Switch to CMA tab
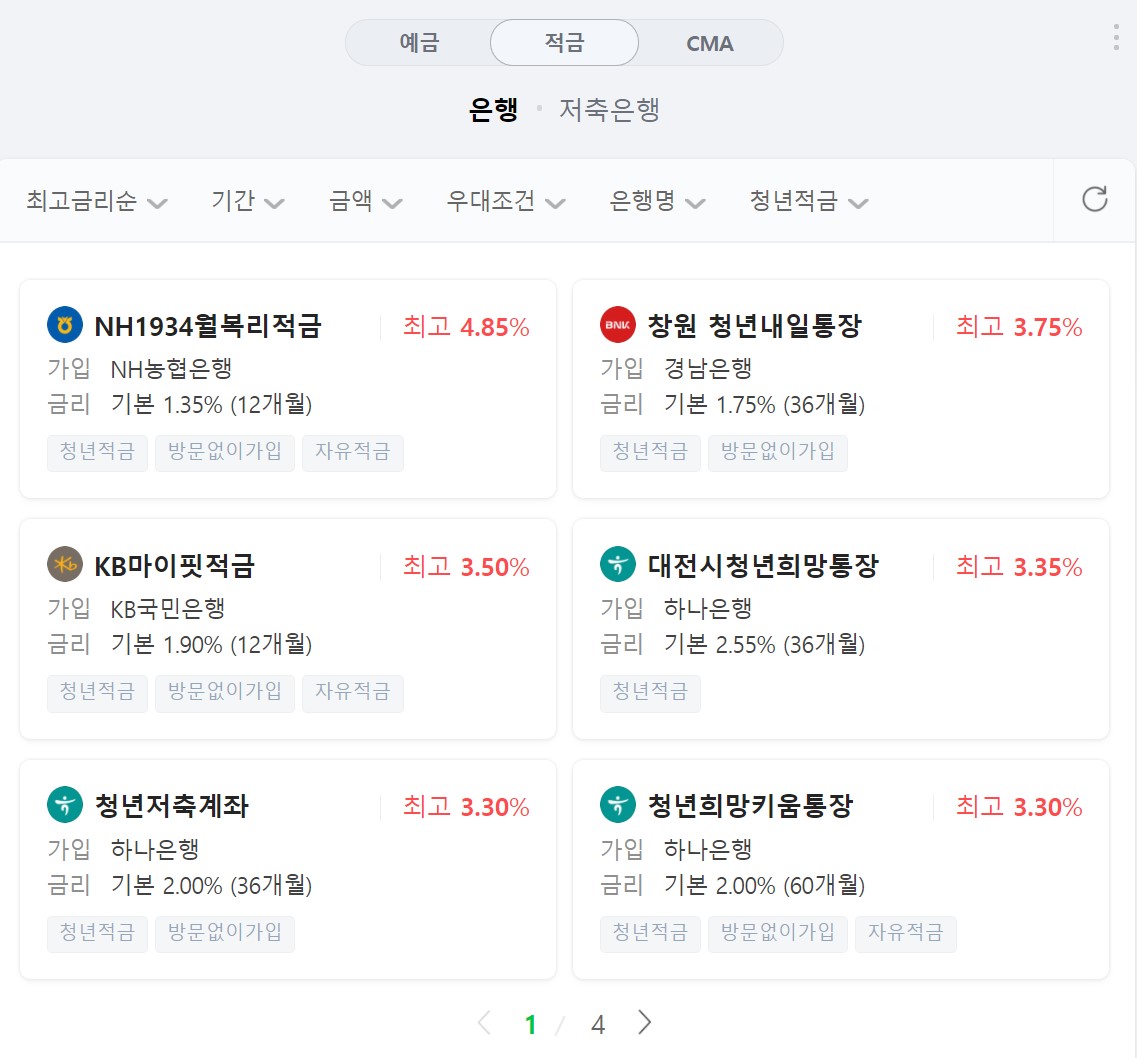Image resolution: width=1137 pixels, height=1058 pixels. click(x=710, y=43)
